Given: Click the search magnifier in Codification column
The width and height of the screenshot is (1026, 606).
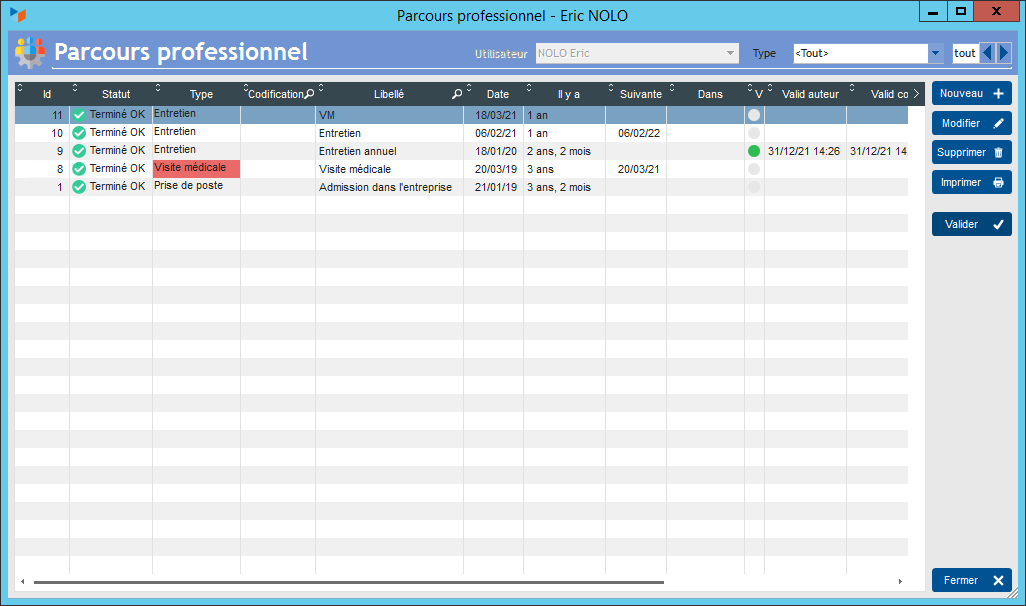Looking at the screenshot, I should pos(309,95).
